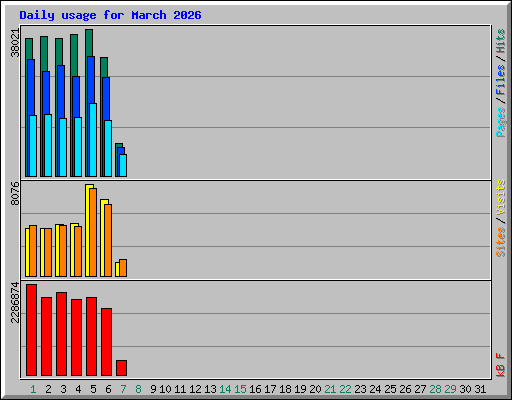The image size is (512, 400).
Task: Click the red KB F legend label
Action: tap(501, 365)
